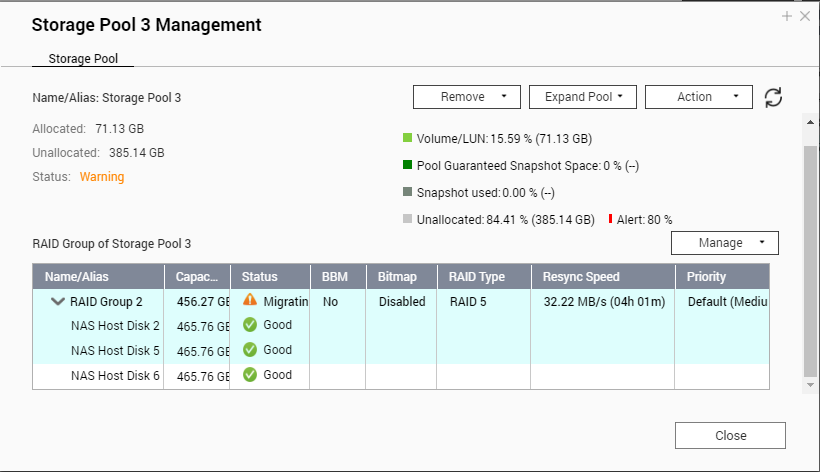
Task: Refresh the storage pool information
Action: coord(773,97)
